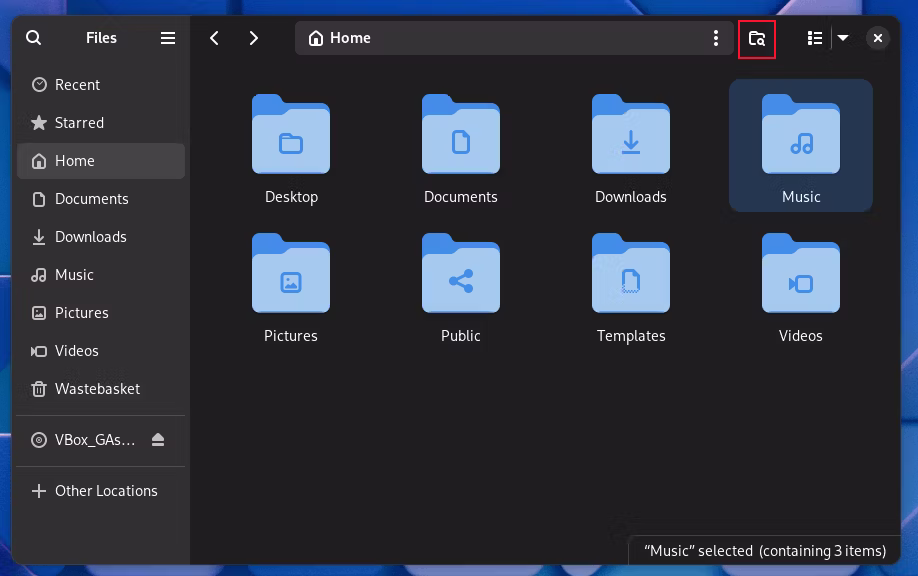Open Pictures in the sidebar

point(81,313)
